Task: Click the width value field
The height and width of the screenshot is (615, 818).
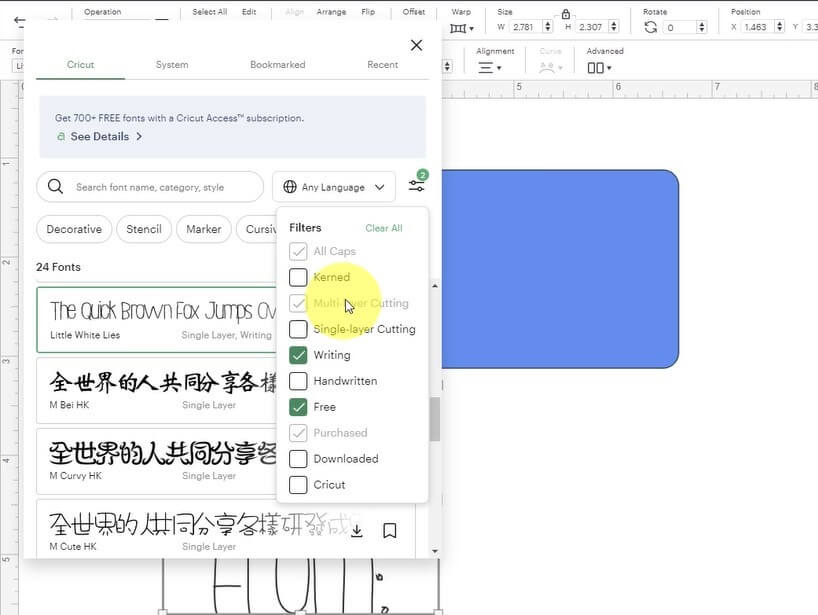Action: click(526, 27)
